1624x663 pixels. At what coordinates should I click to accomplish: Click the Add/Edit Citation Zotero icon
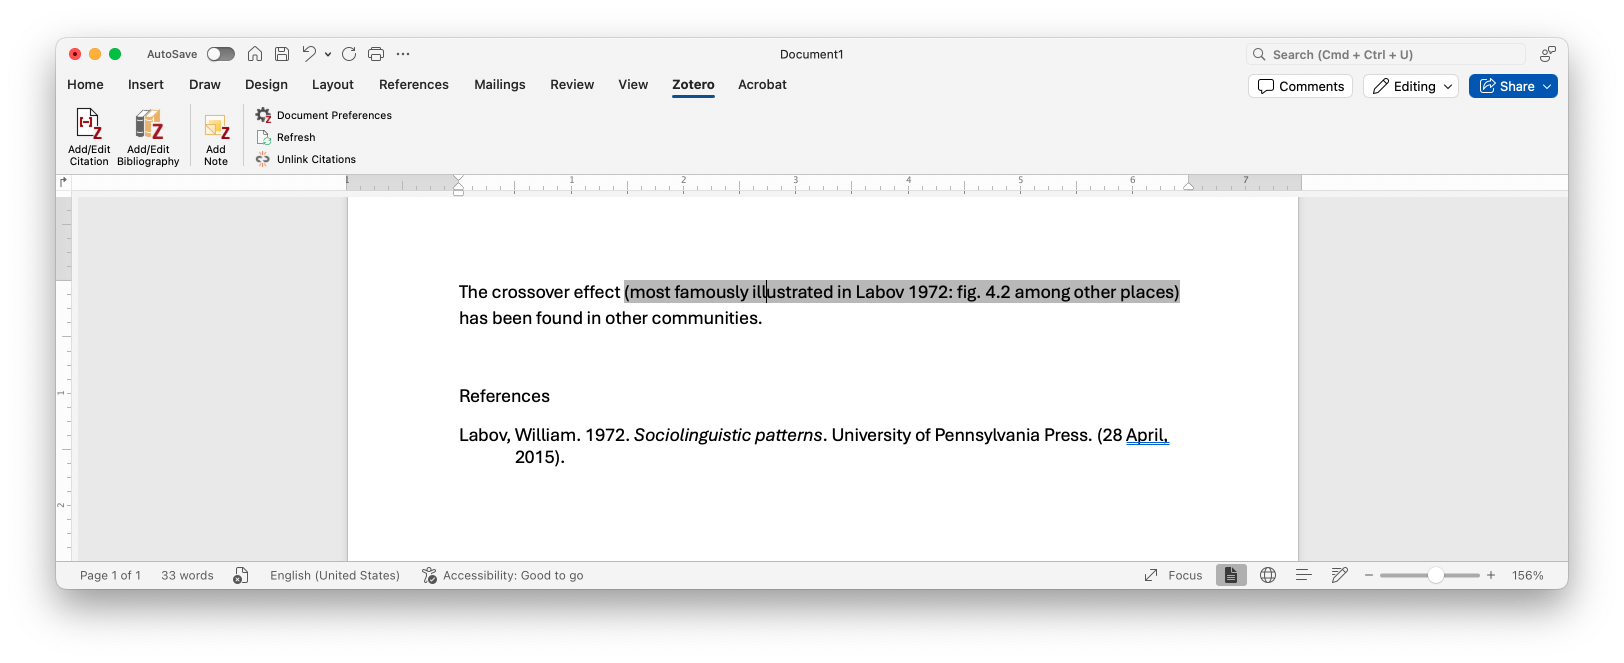89,126
